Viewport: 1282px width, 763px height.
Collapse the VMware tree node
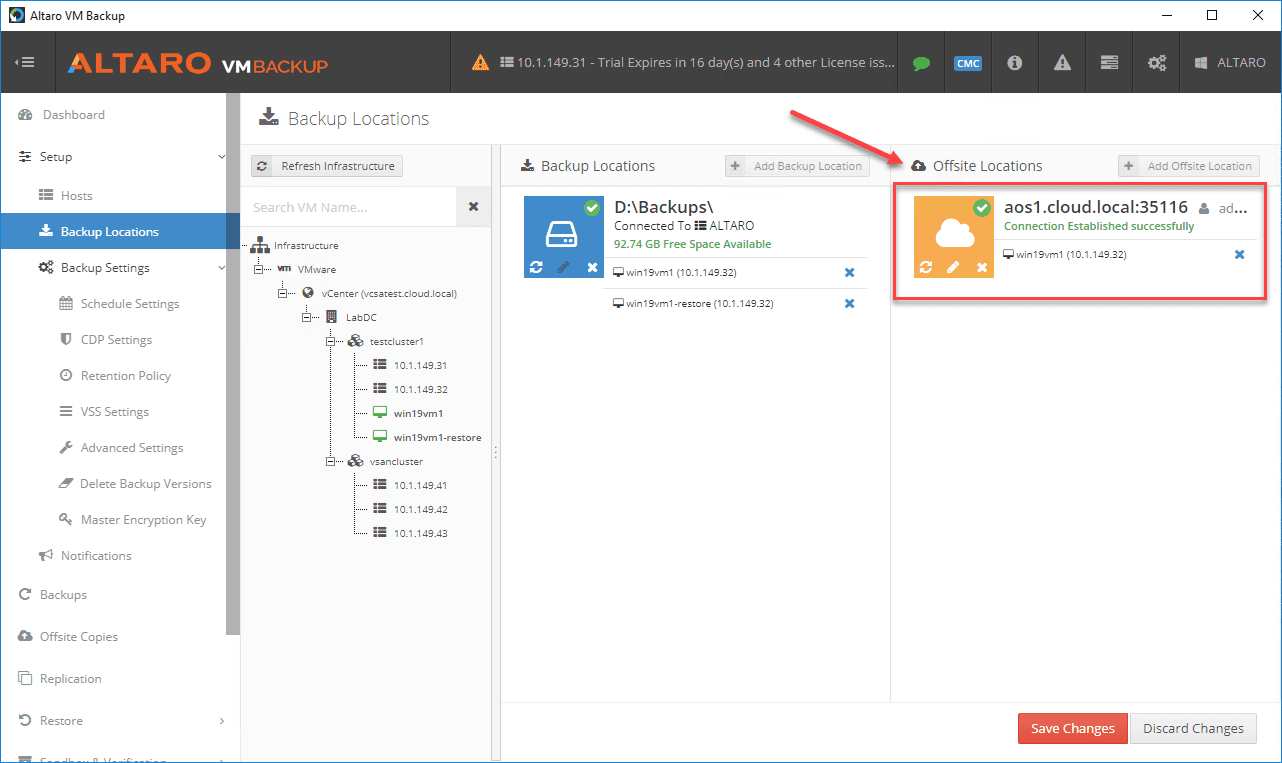point(260,269)
